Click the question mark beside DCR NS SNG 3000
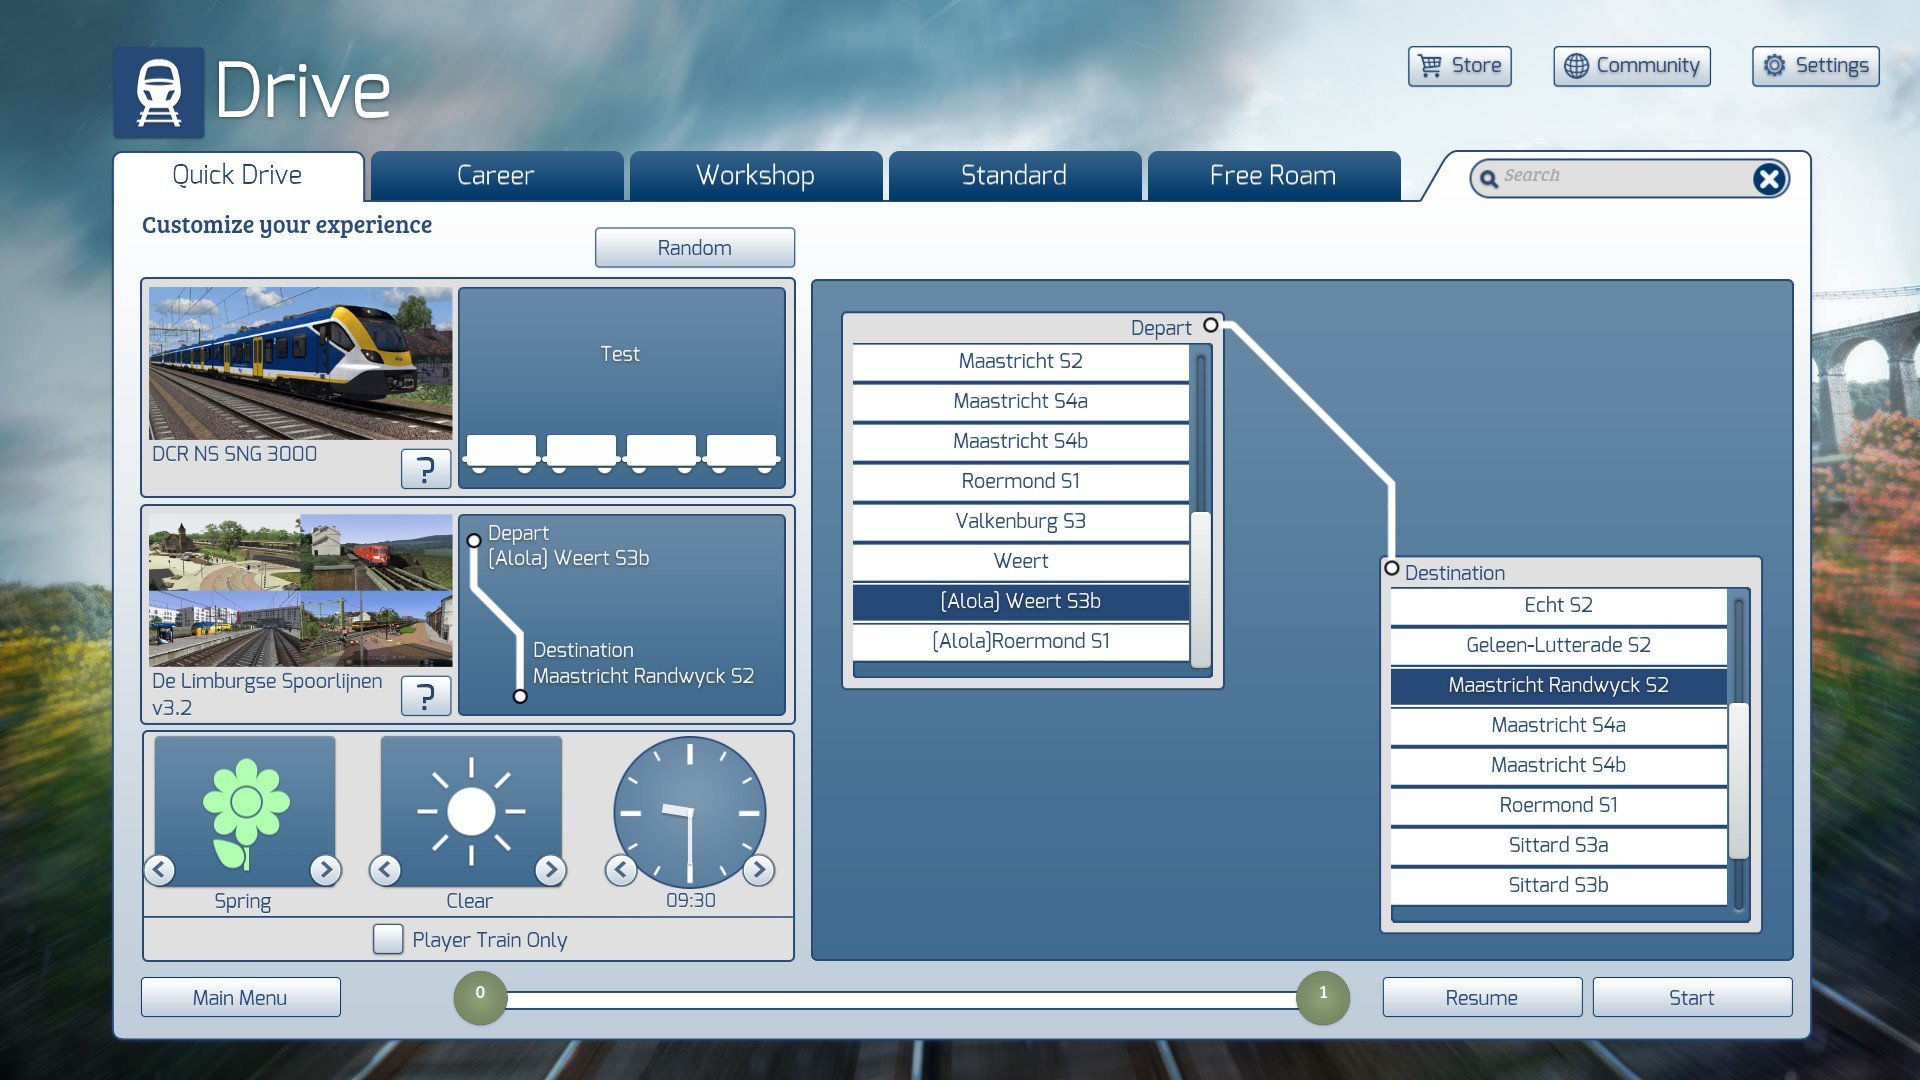 tap(425, 468)
